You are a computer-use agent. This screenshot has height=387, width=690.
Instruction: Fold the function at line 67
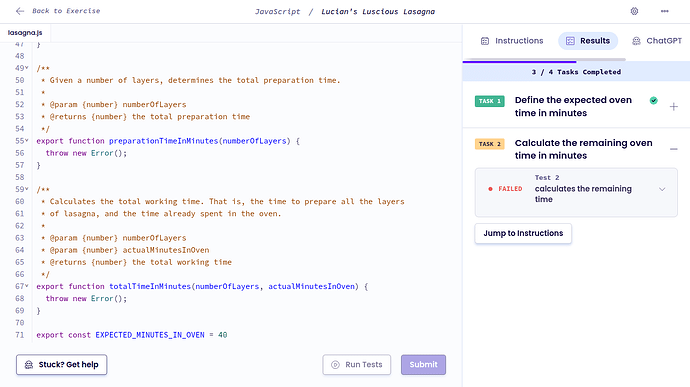26,286
